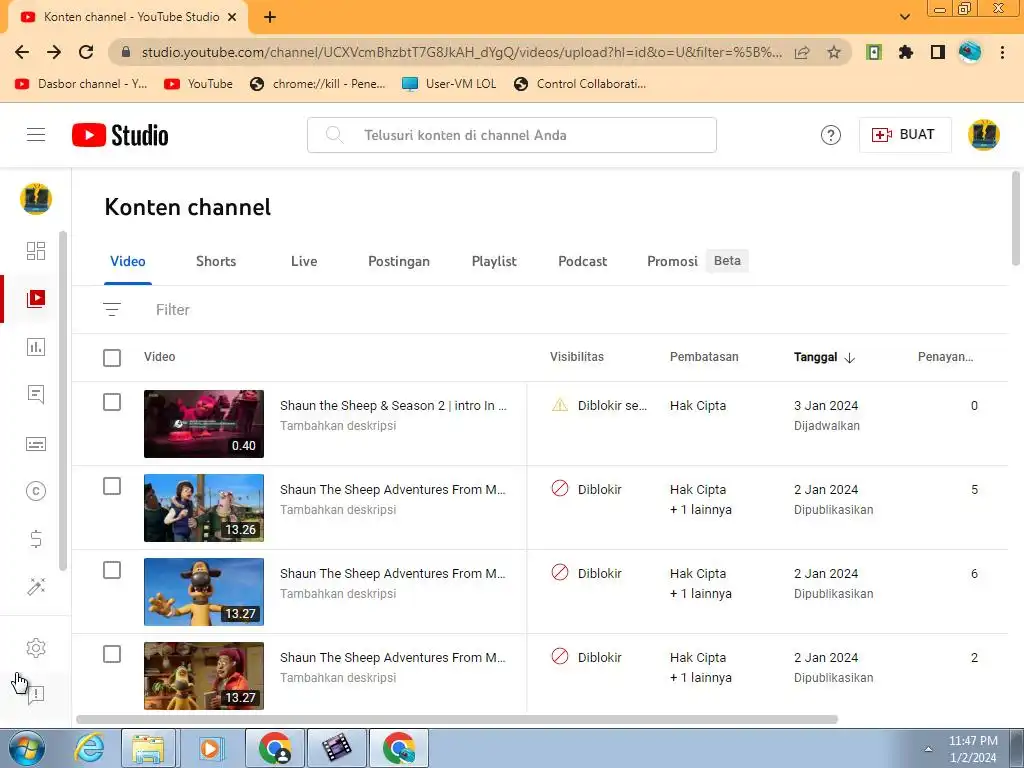Open Settings gear in sidebar

(36, 647)
